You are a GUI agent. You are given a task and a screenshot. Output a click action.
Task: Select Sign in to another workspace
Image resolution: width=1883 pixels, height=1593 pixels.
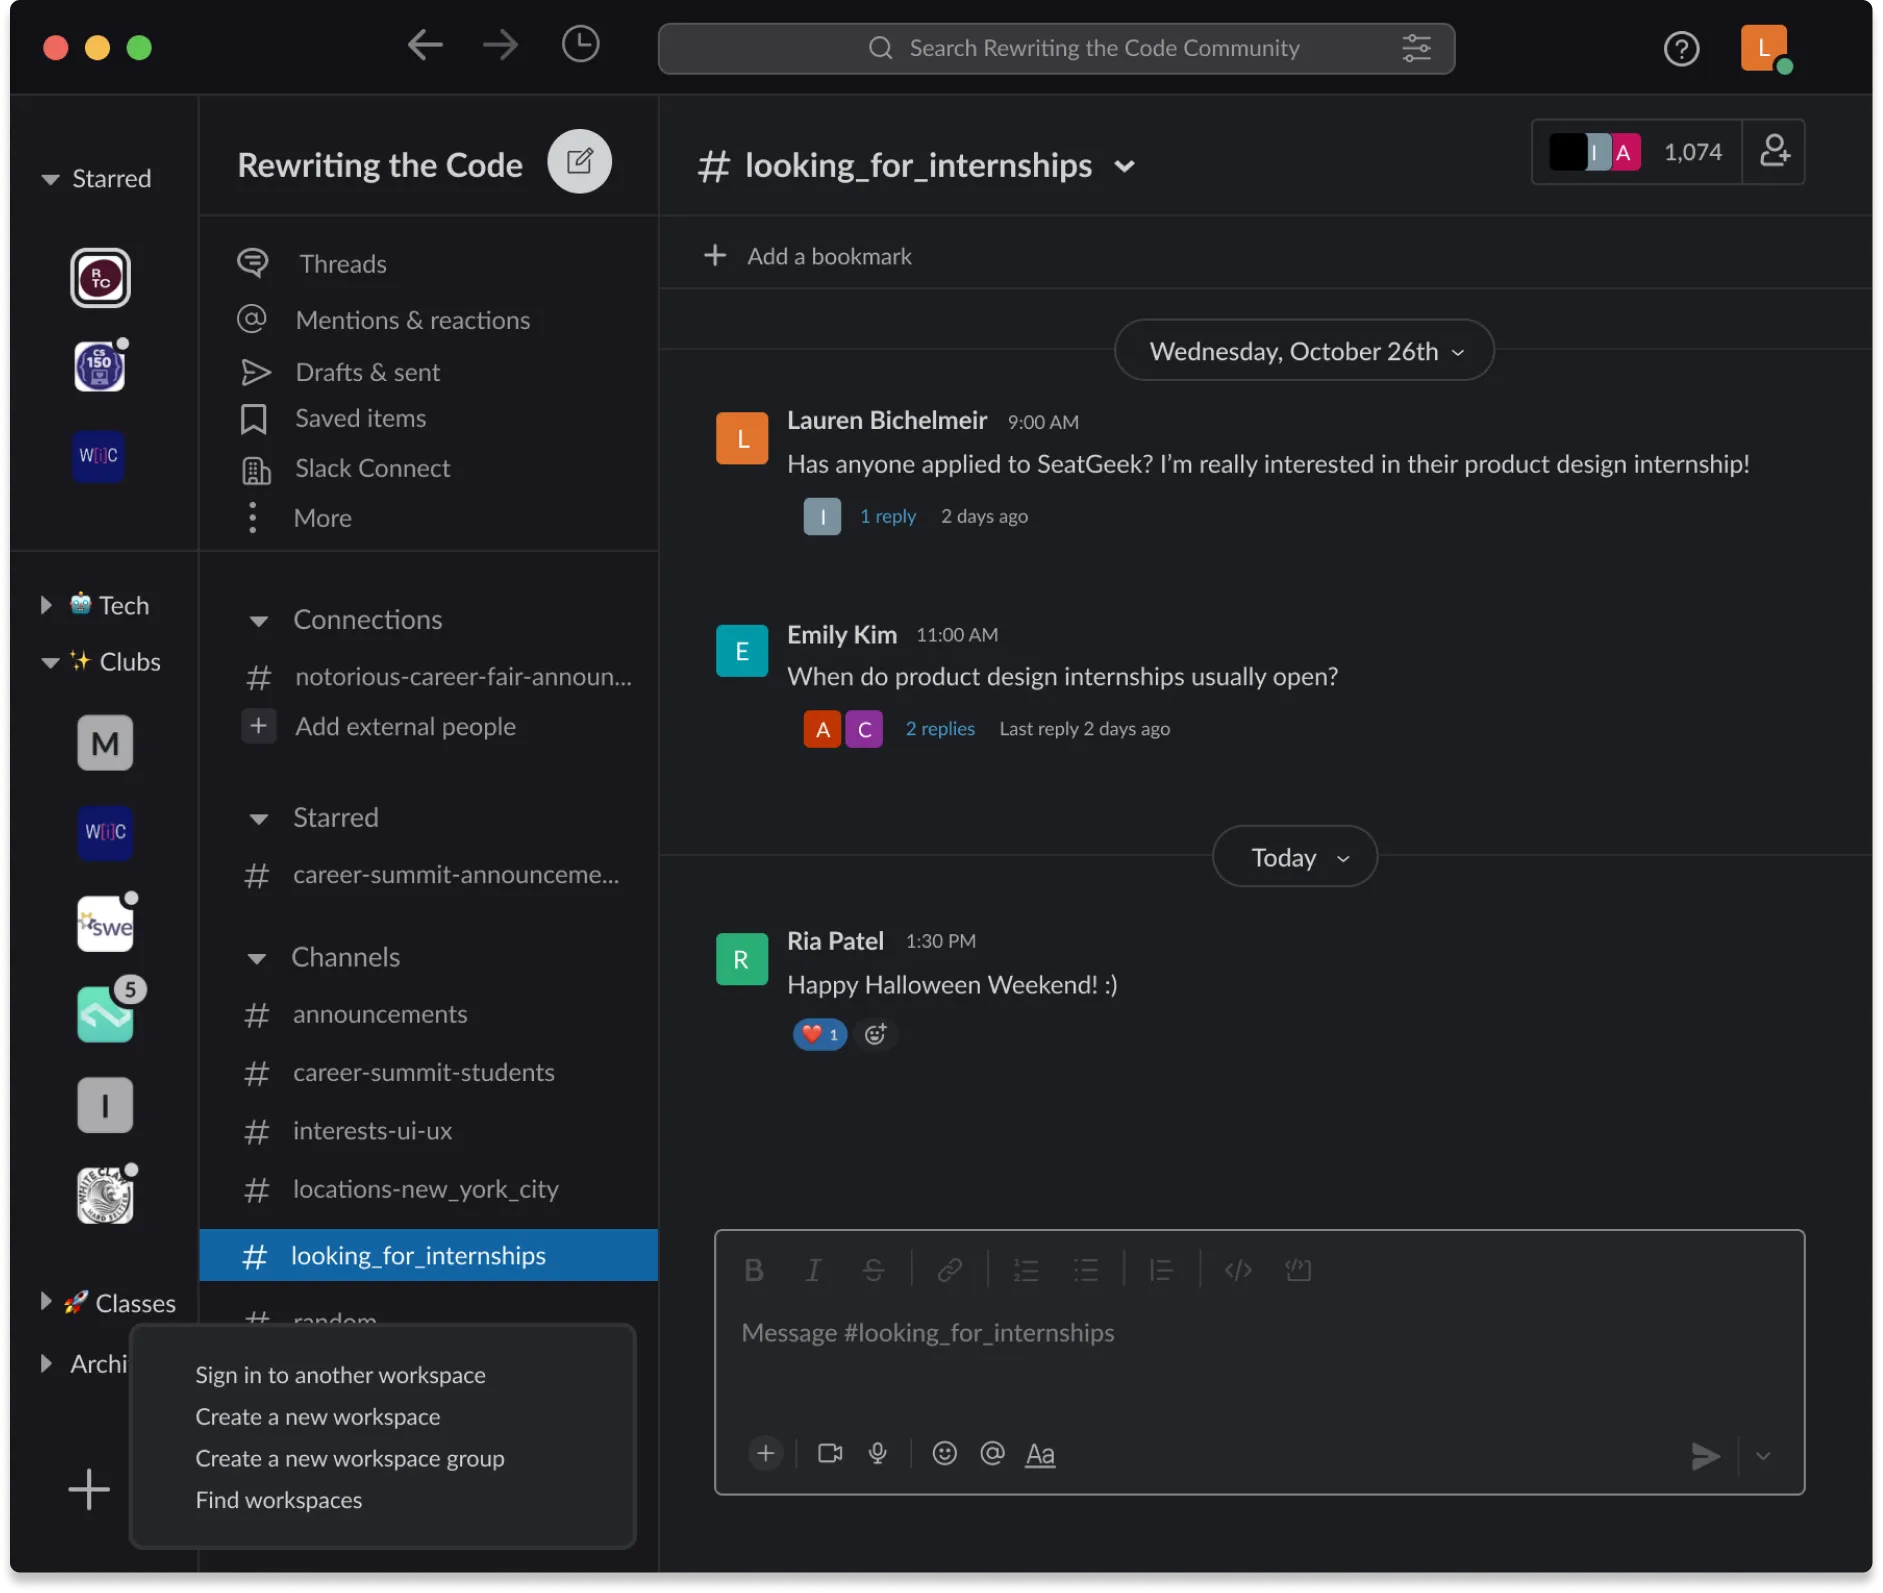(x=340, y=1375)
